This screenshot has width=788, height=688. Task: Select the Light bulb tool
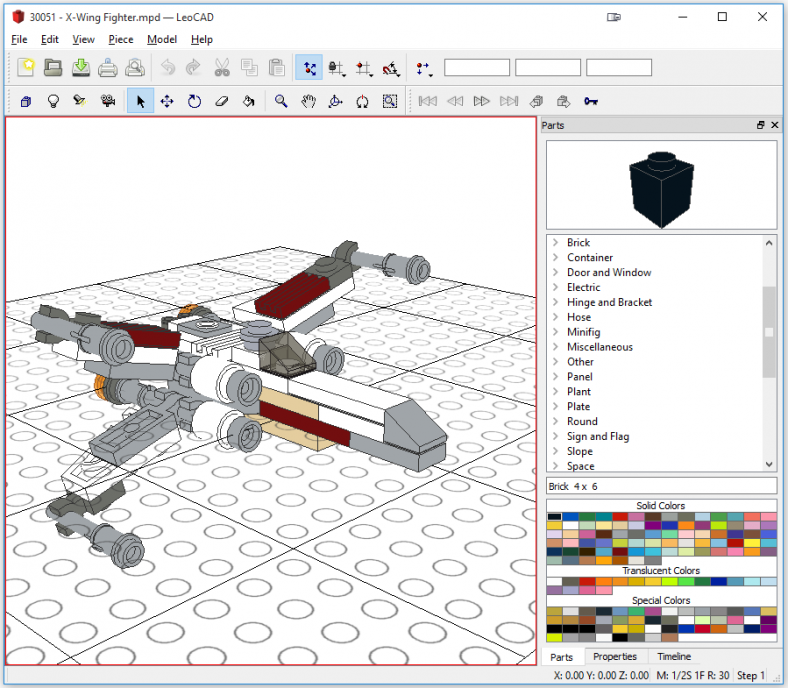(x=53, y=102)
